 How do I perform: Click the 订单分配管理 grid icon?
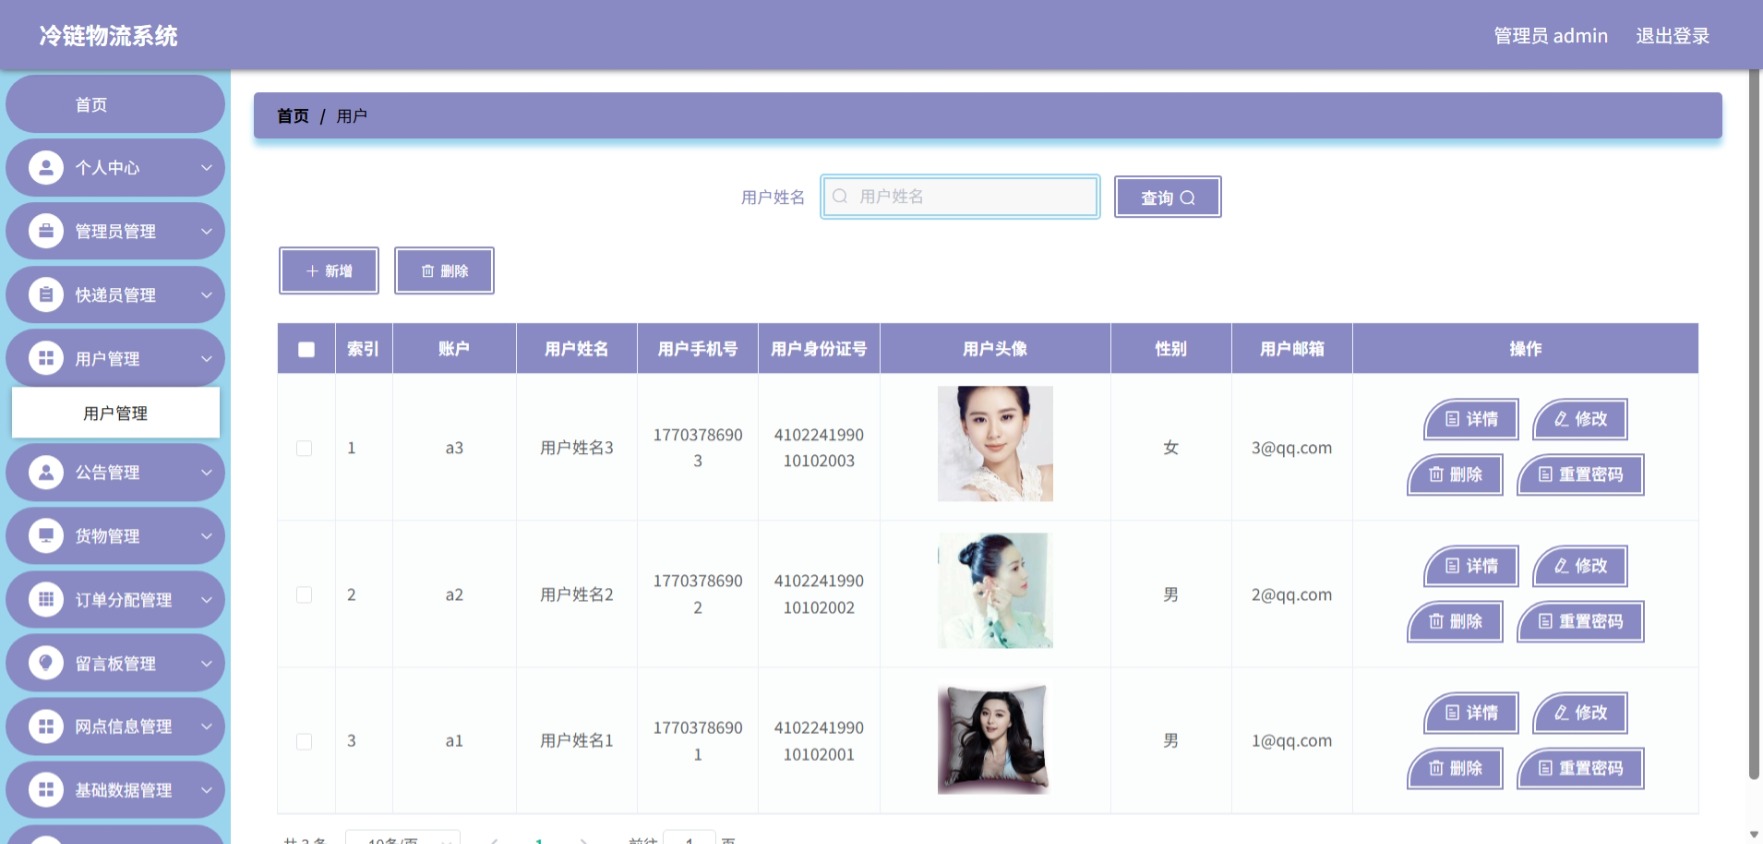click(46, 599)
